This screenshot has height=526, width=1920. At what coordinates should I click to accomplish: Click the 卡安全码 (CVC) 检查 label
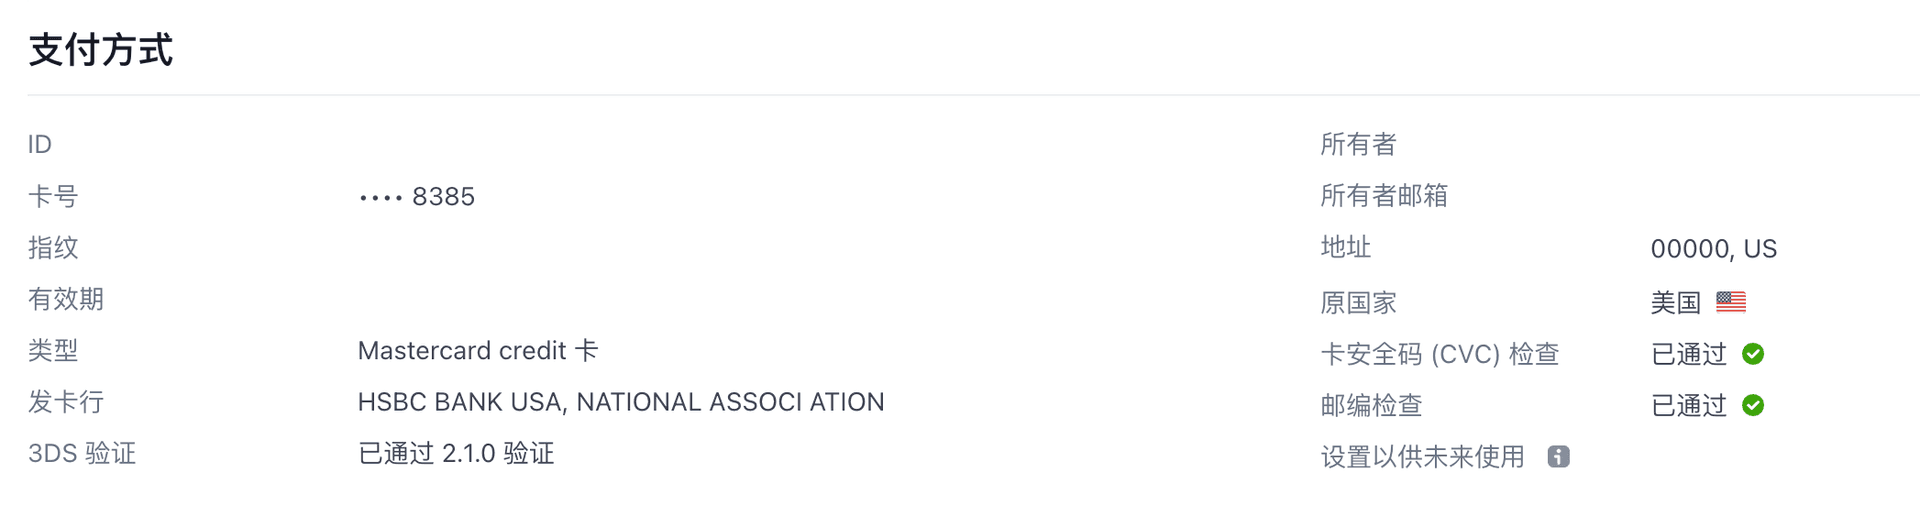pos(1440,354)
